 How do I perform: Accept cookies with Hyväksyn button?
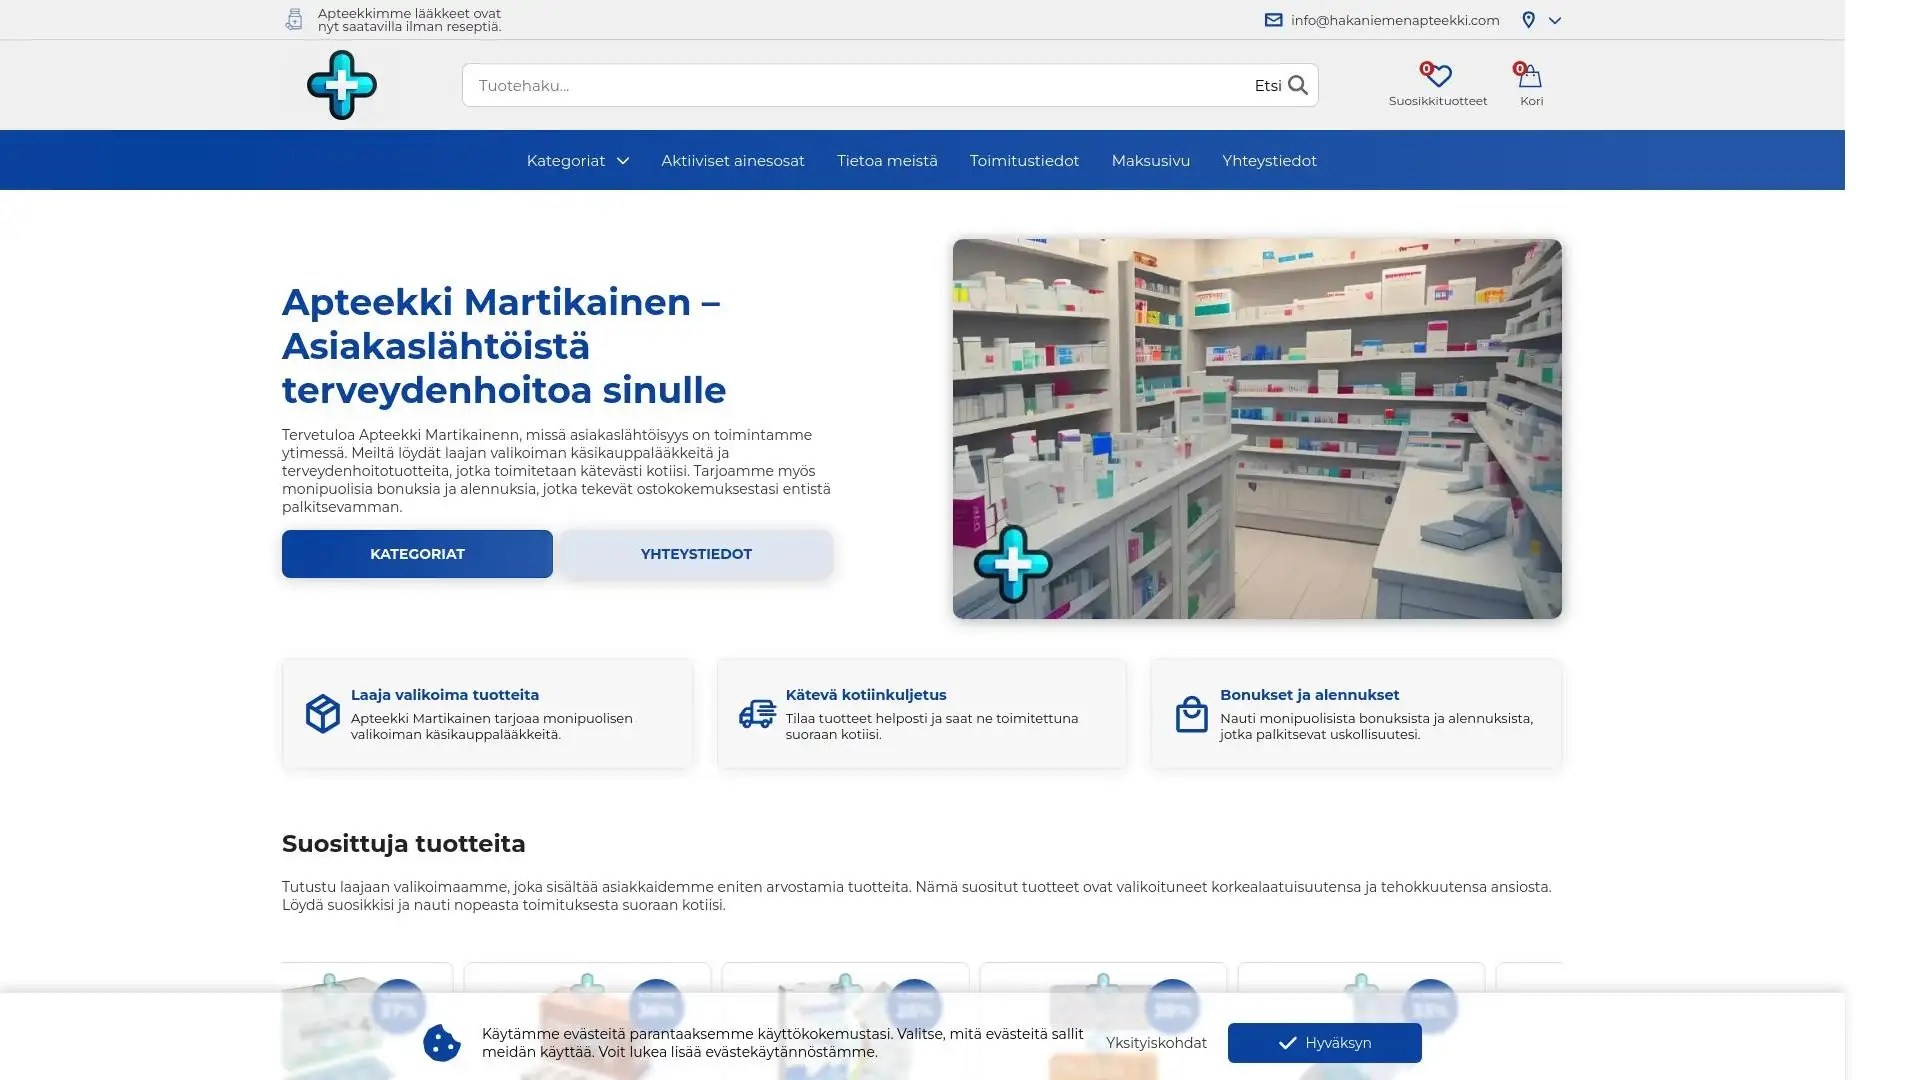tap(1324, 1043)
